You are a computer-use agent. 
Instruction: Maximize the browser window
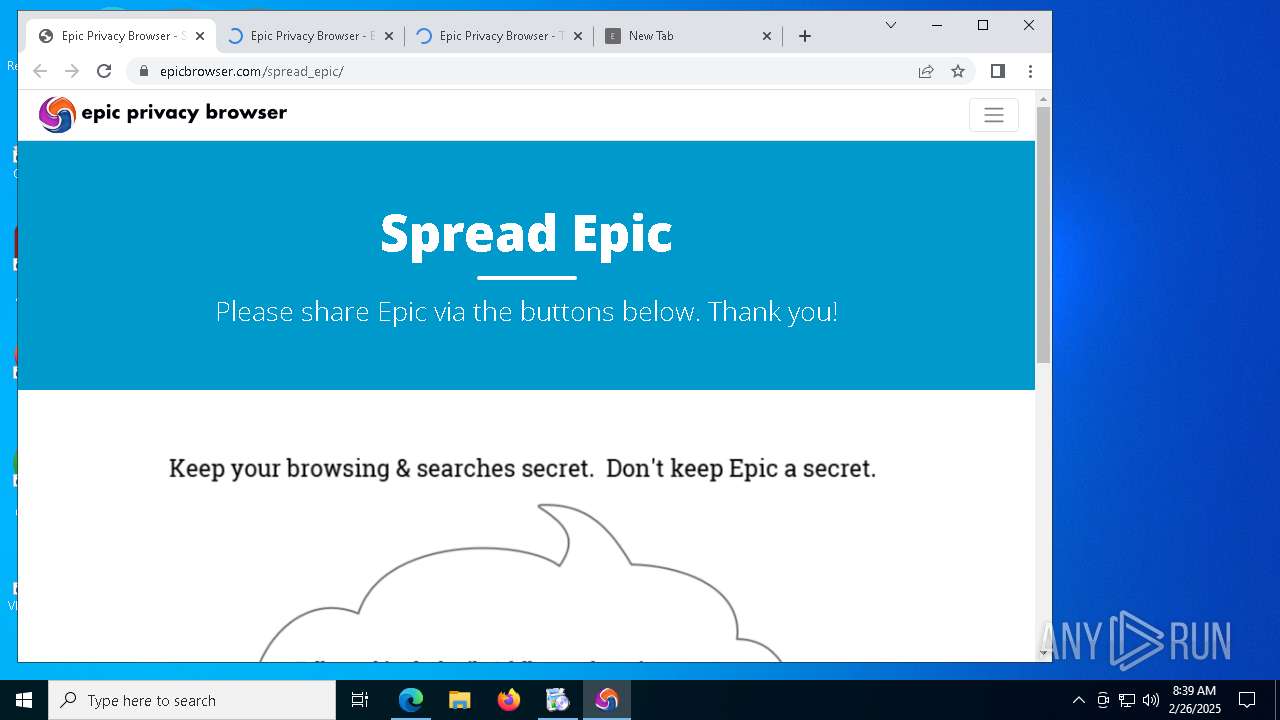[983, 25]
